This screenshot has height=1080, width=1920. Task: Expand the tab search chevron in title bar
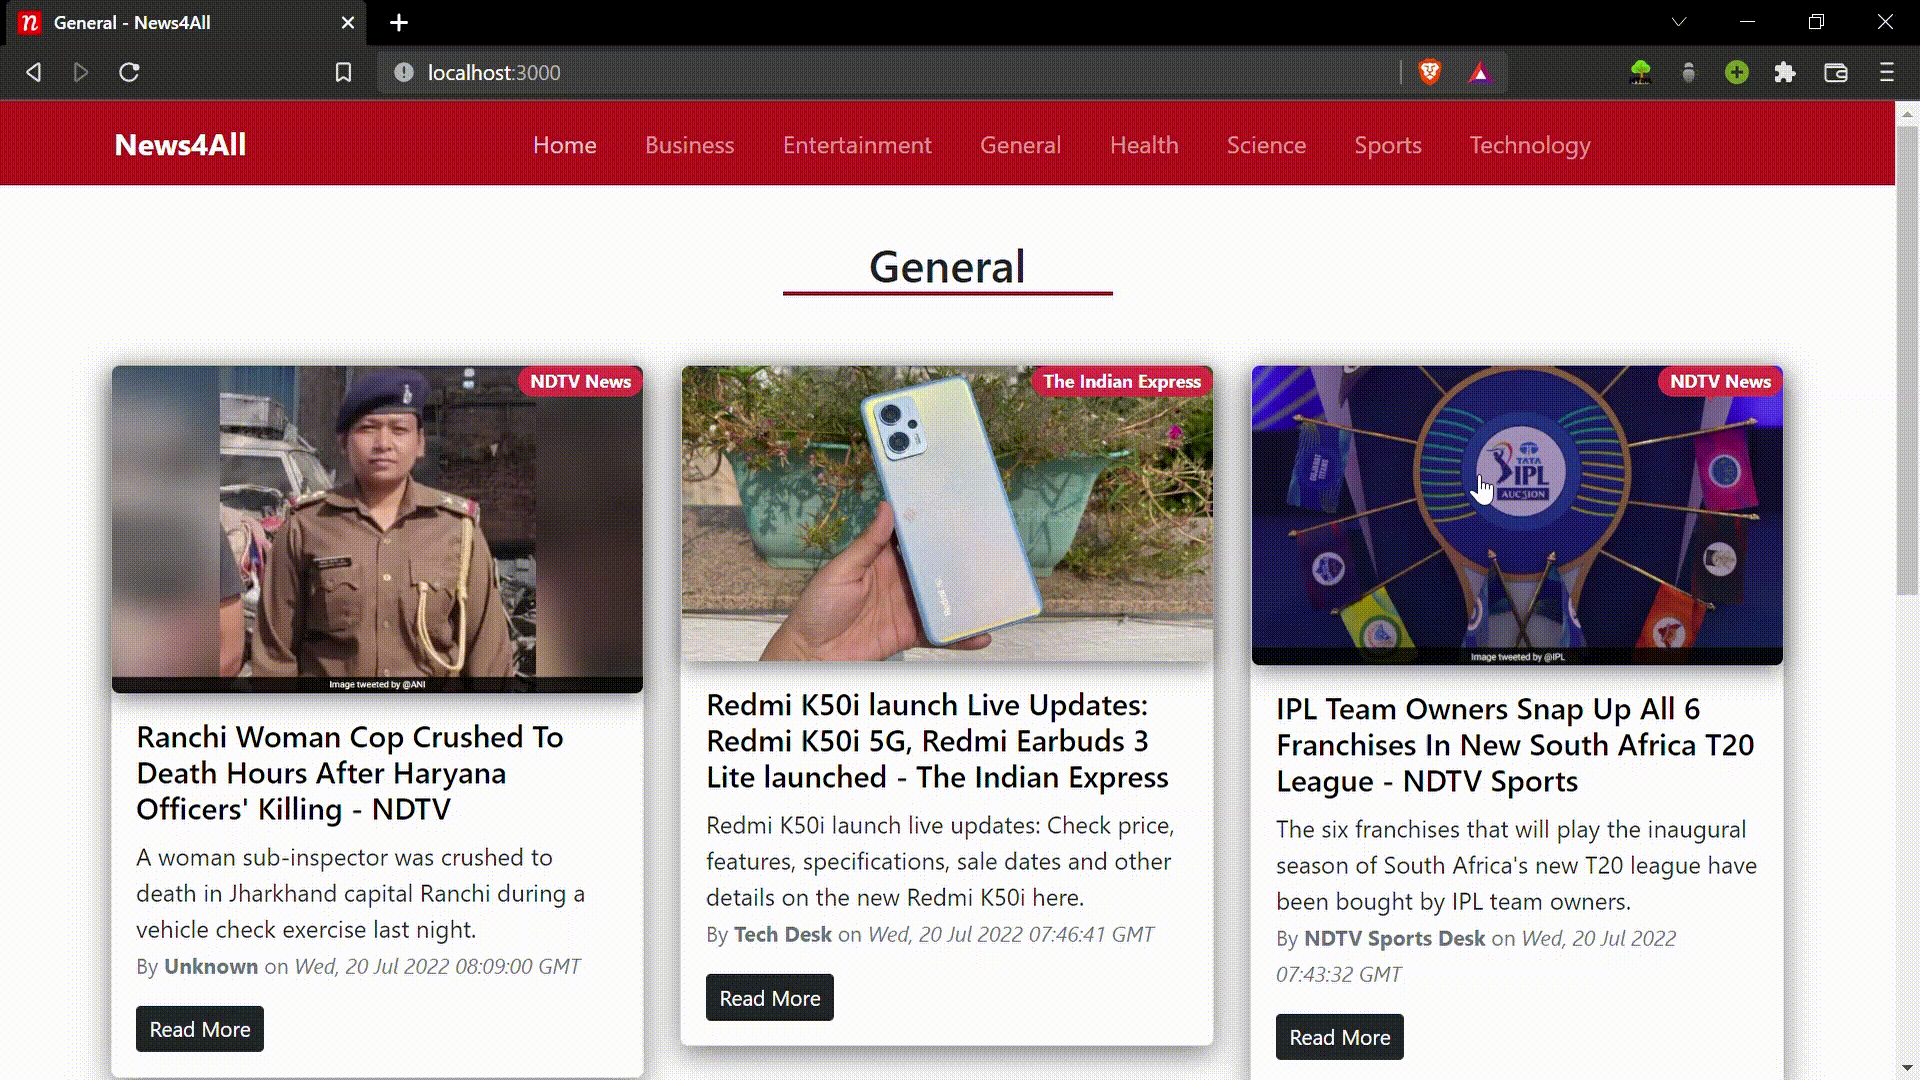click(1679, 22)
